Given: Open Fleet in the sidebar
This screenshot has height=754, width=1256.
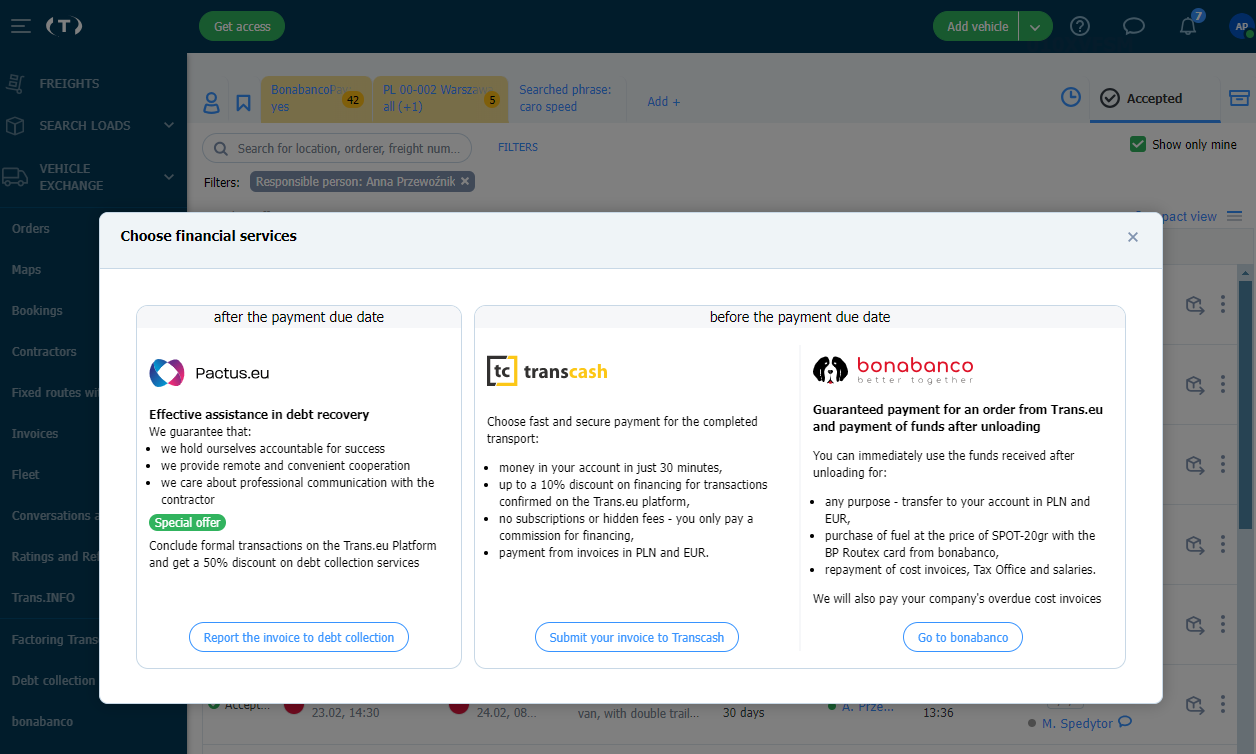Looking at the screenshot, I should (x=25, y=474).
